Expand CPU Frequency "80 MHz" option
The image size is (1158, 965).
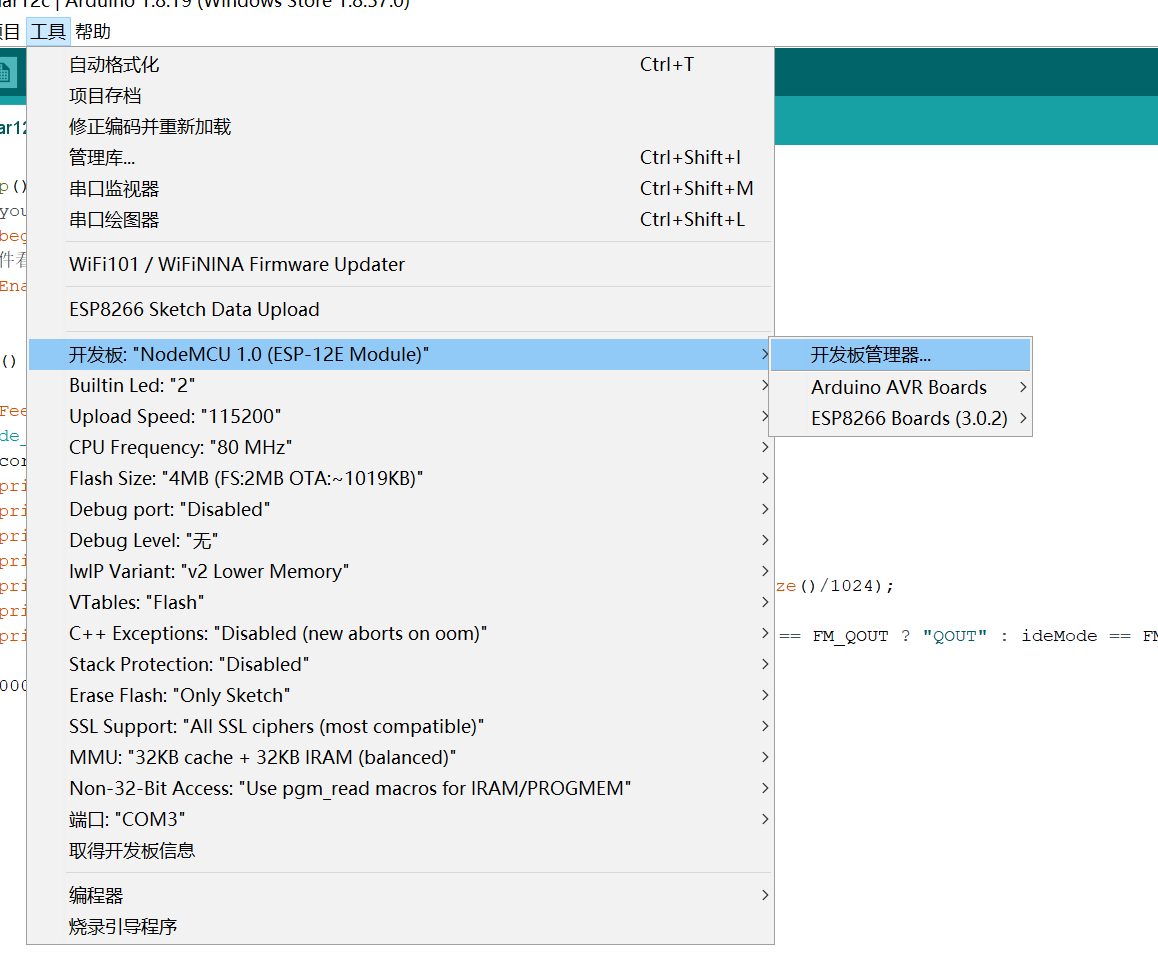(400, 447)
